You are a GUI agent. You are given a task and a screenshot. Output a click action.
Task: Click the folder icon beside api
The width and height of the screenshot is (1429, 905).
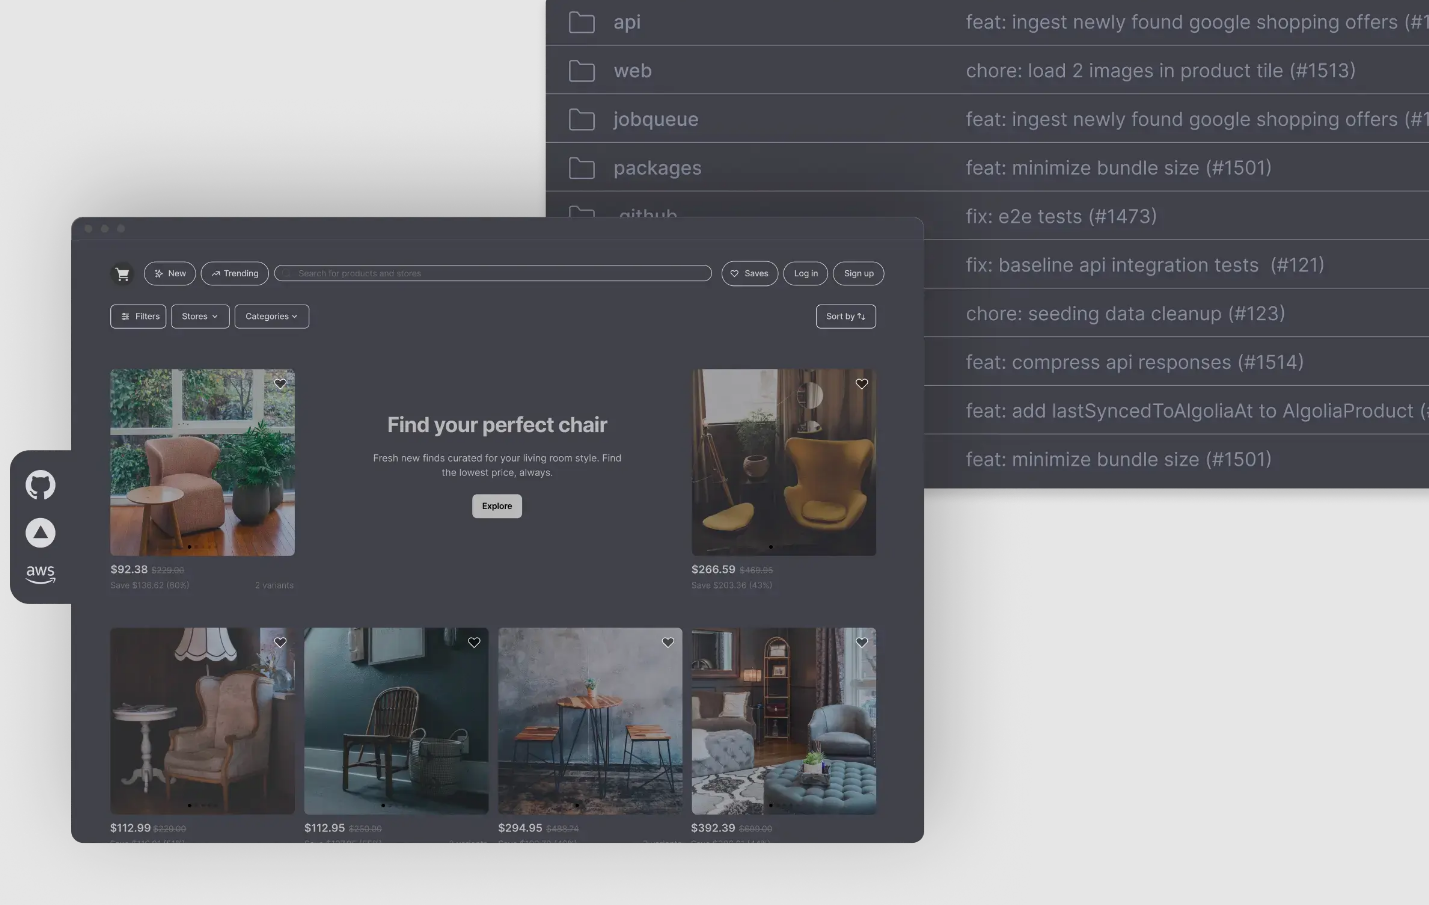pyautogui.click(x=582, y=22)
